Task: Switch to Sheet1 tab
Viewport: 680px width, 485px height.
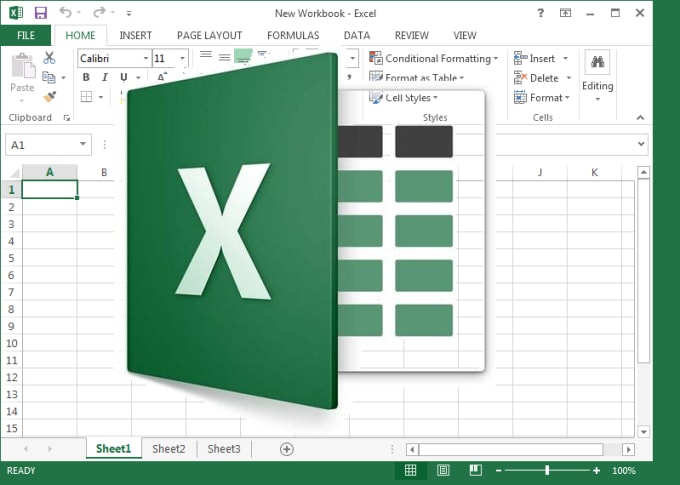Action: [x=114, y=449]
